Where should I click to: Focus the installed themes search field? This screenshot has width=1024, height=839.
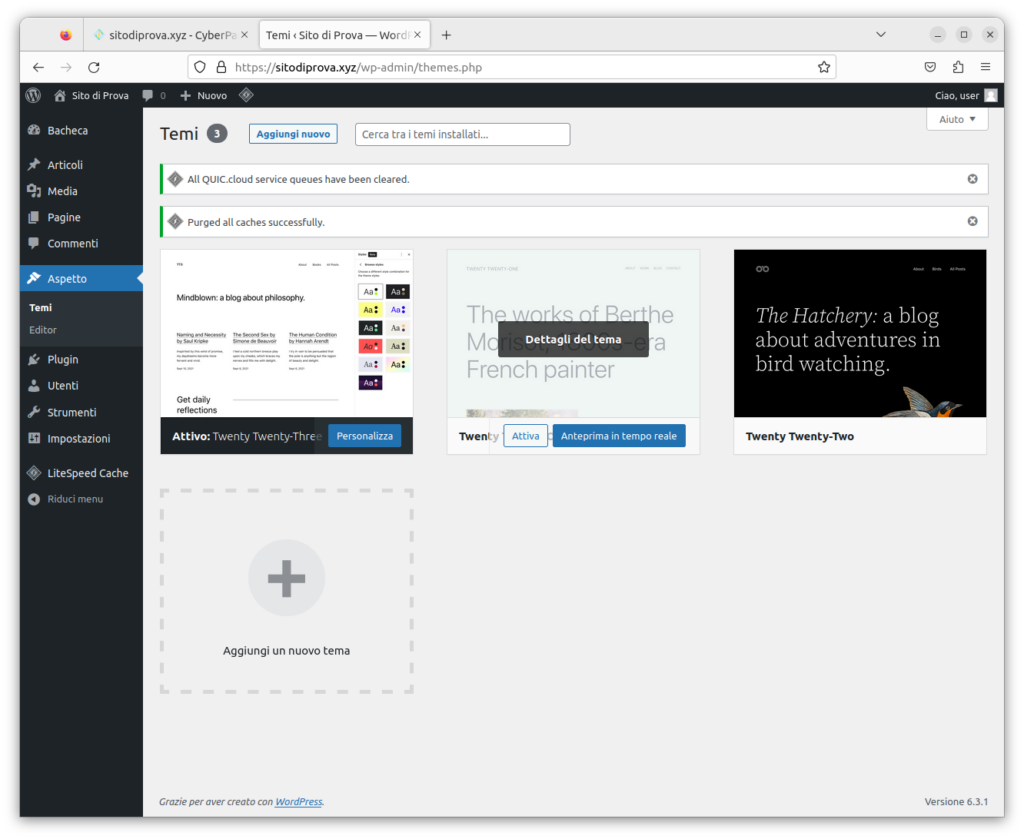462,135
